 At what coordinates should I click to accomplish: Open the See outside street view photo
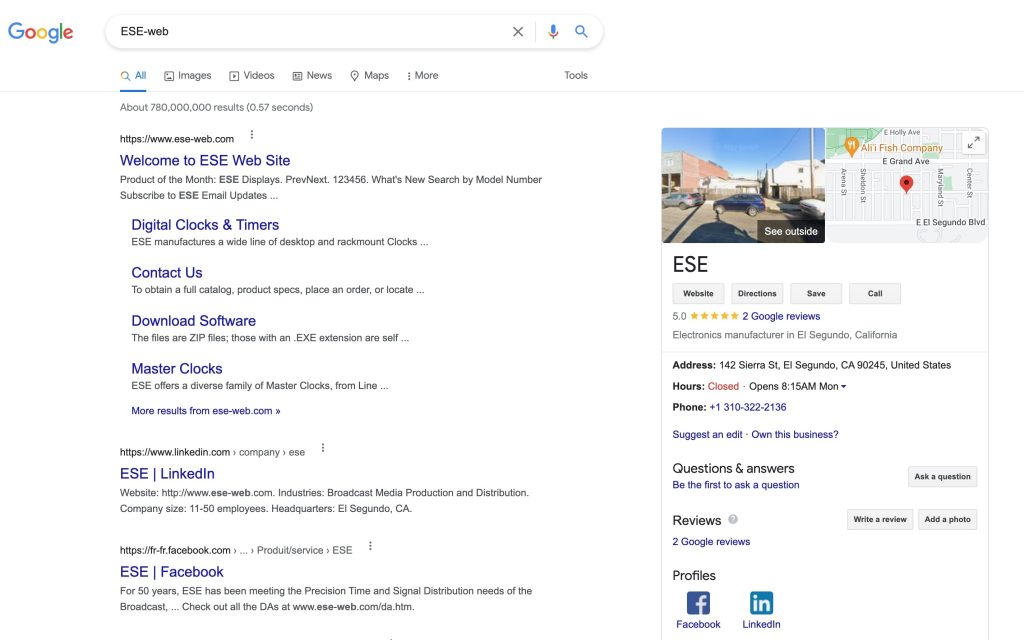pyautogui.click(x=743, y=185)
